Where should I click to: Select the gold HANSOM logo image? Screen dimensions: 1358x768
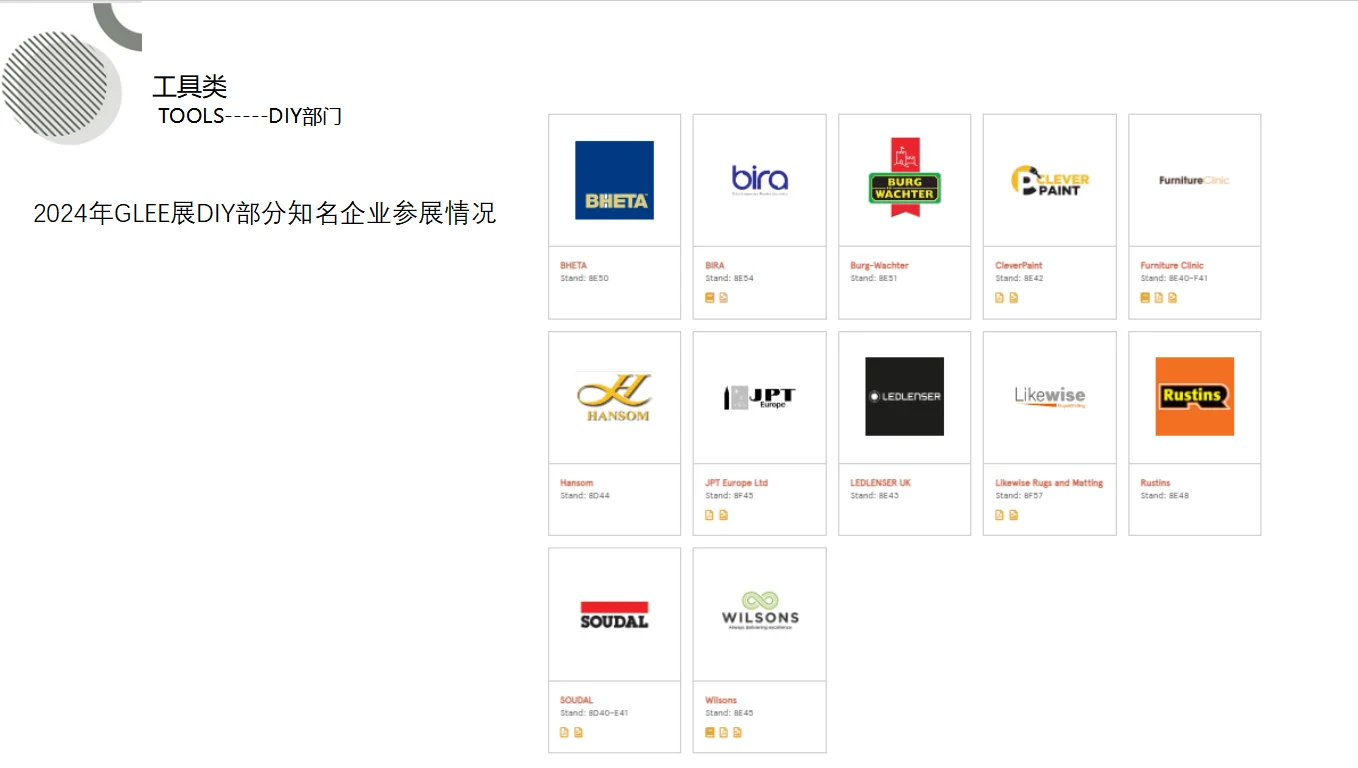click(614, 397)
